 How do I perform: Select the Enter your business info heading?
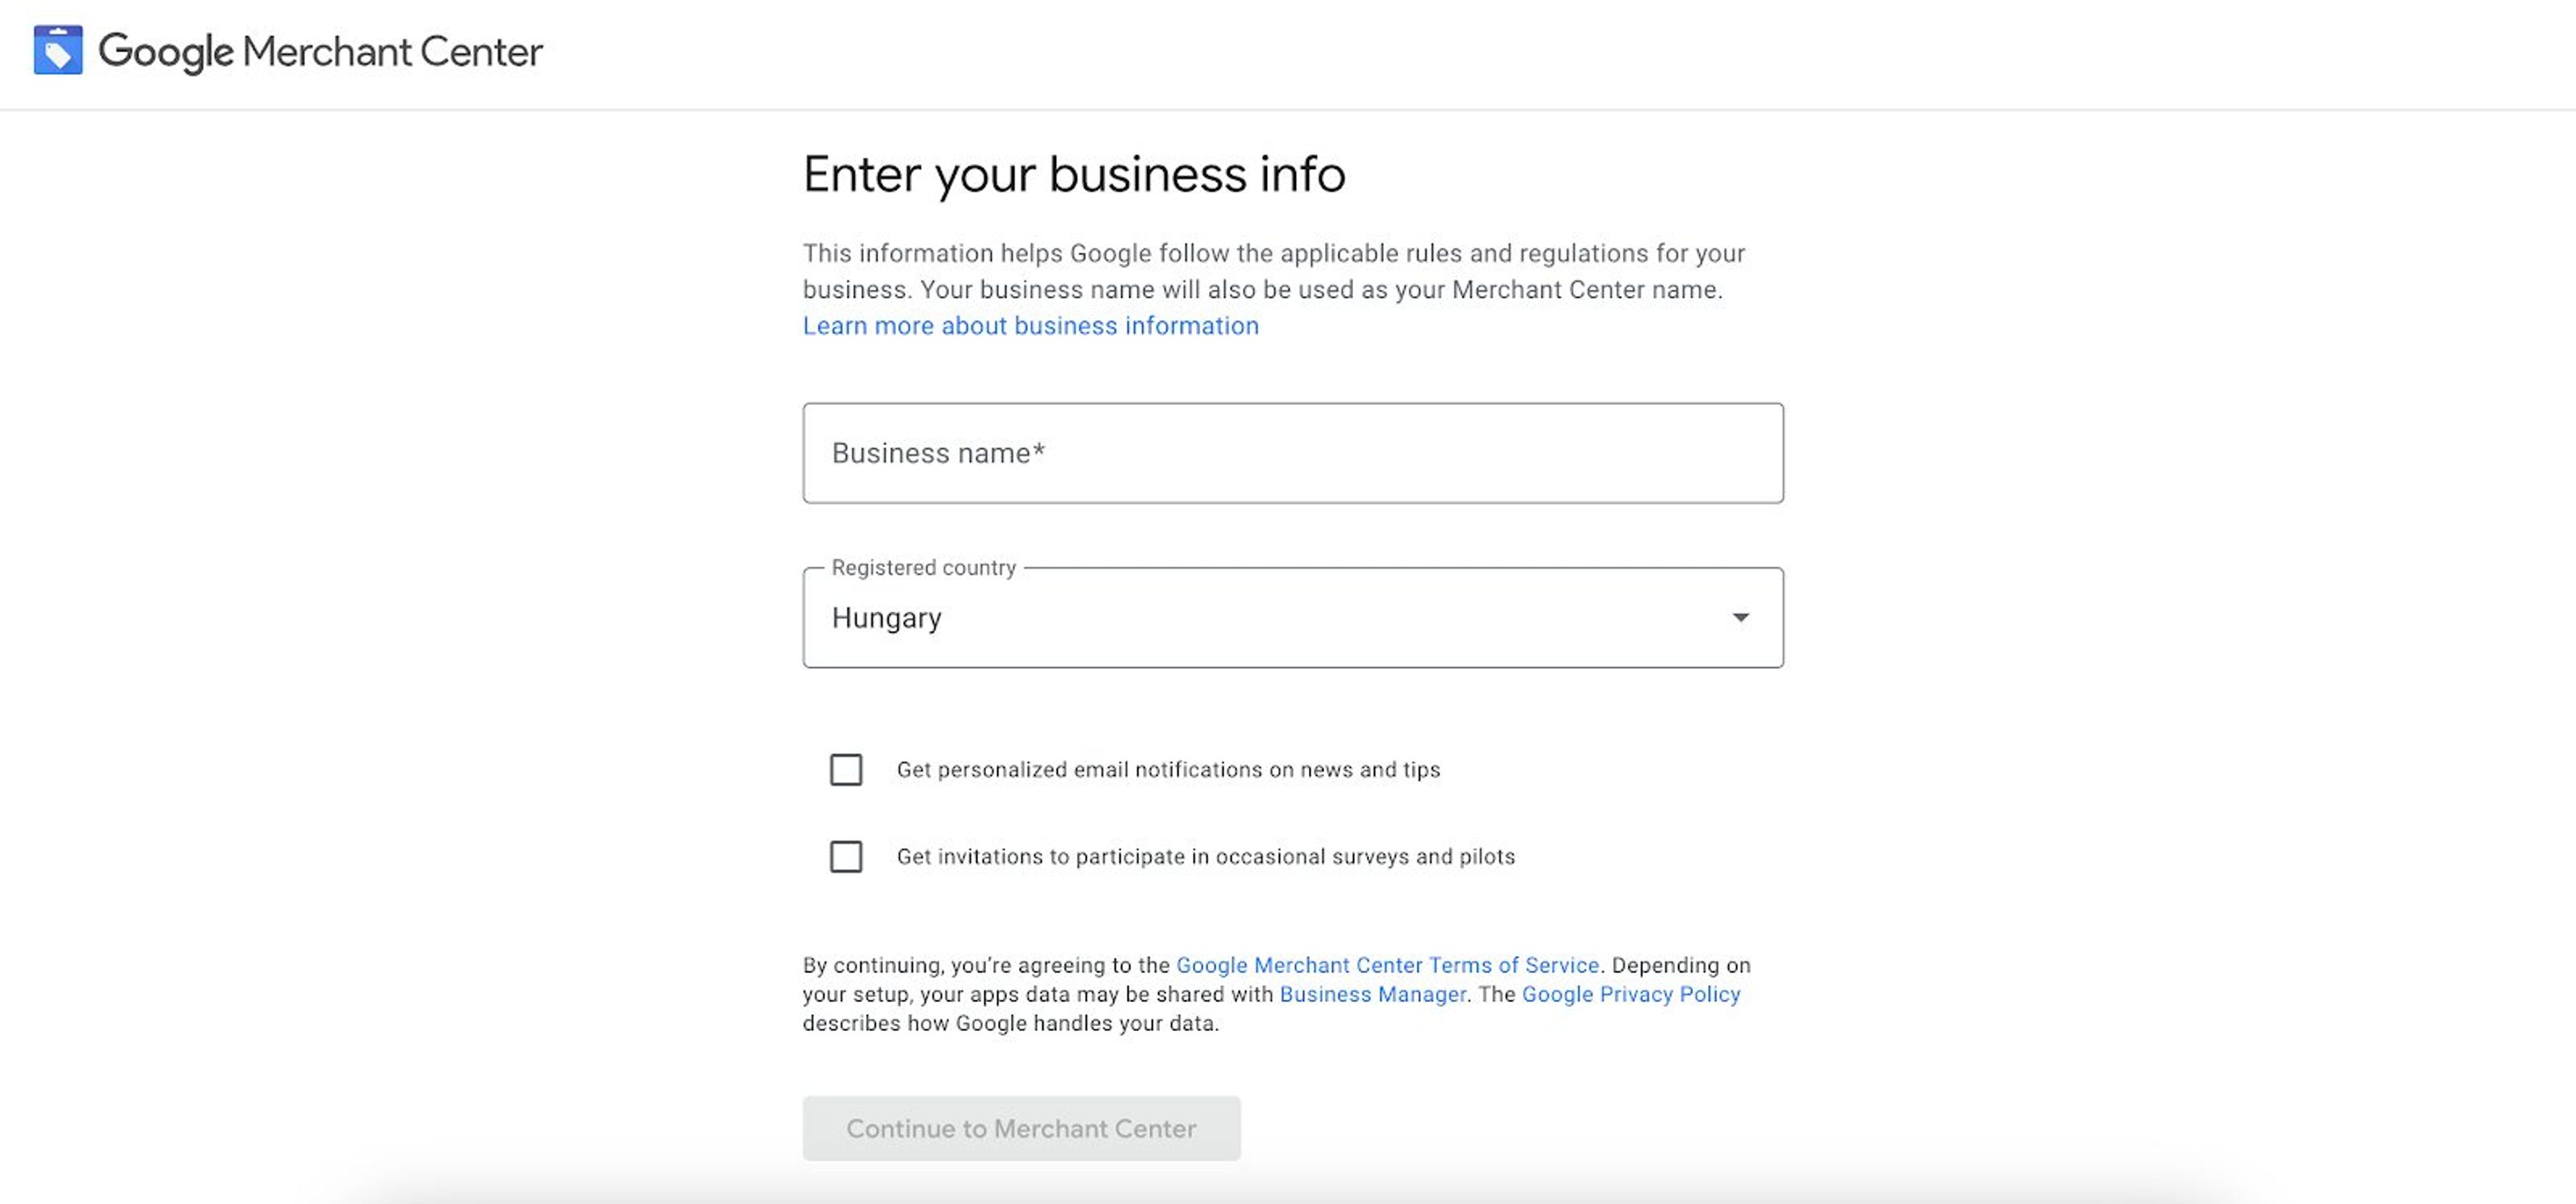click(1074, 174)
